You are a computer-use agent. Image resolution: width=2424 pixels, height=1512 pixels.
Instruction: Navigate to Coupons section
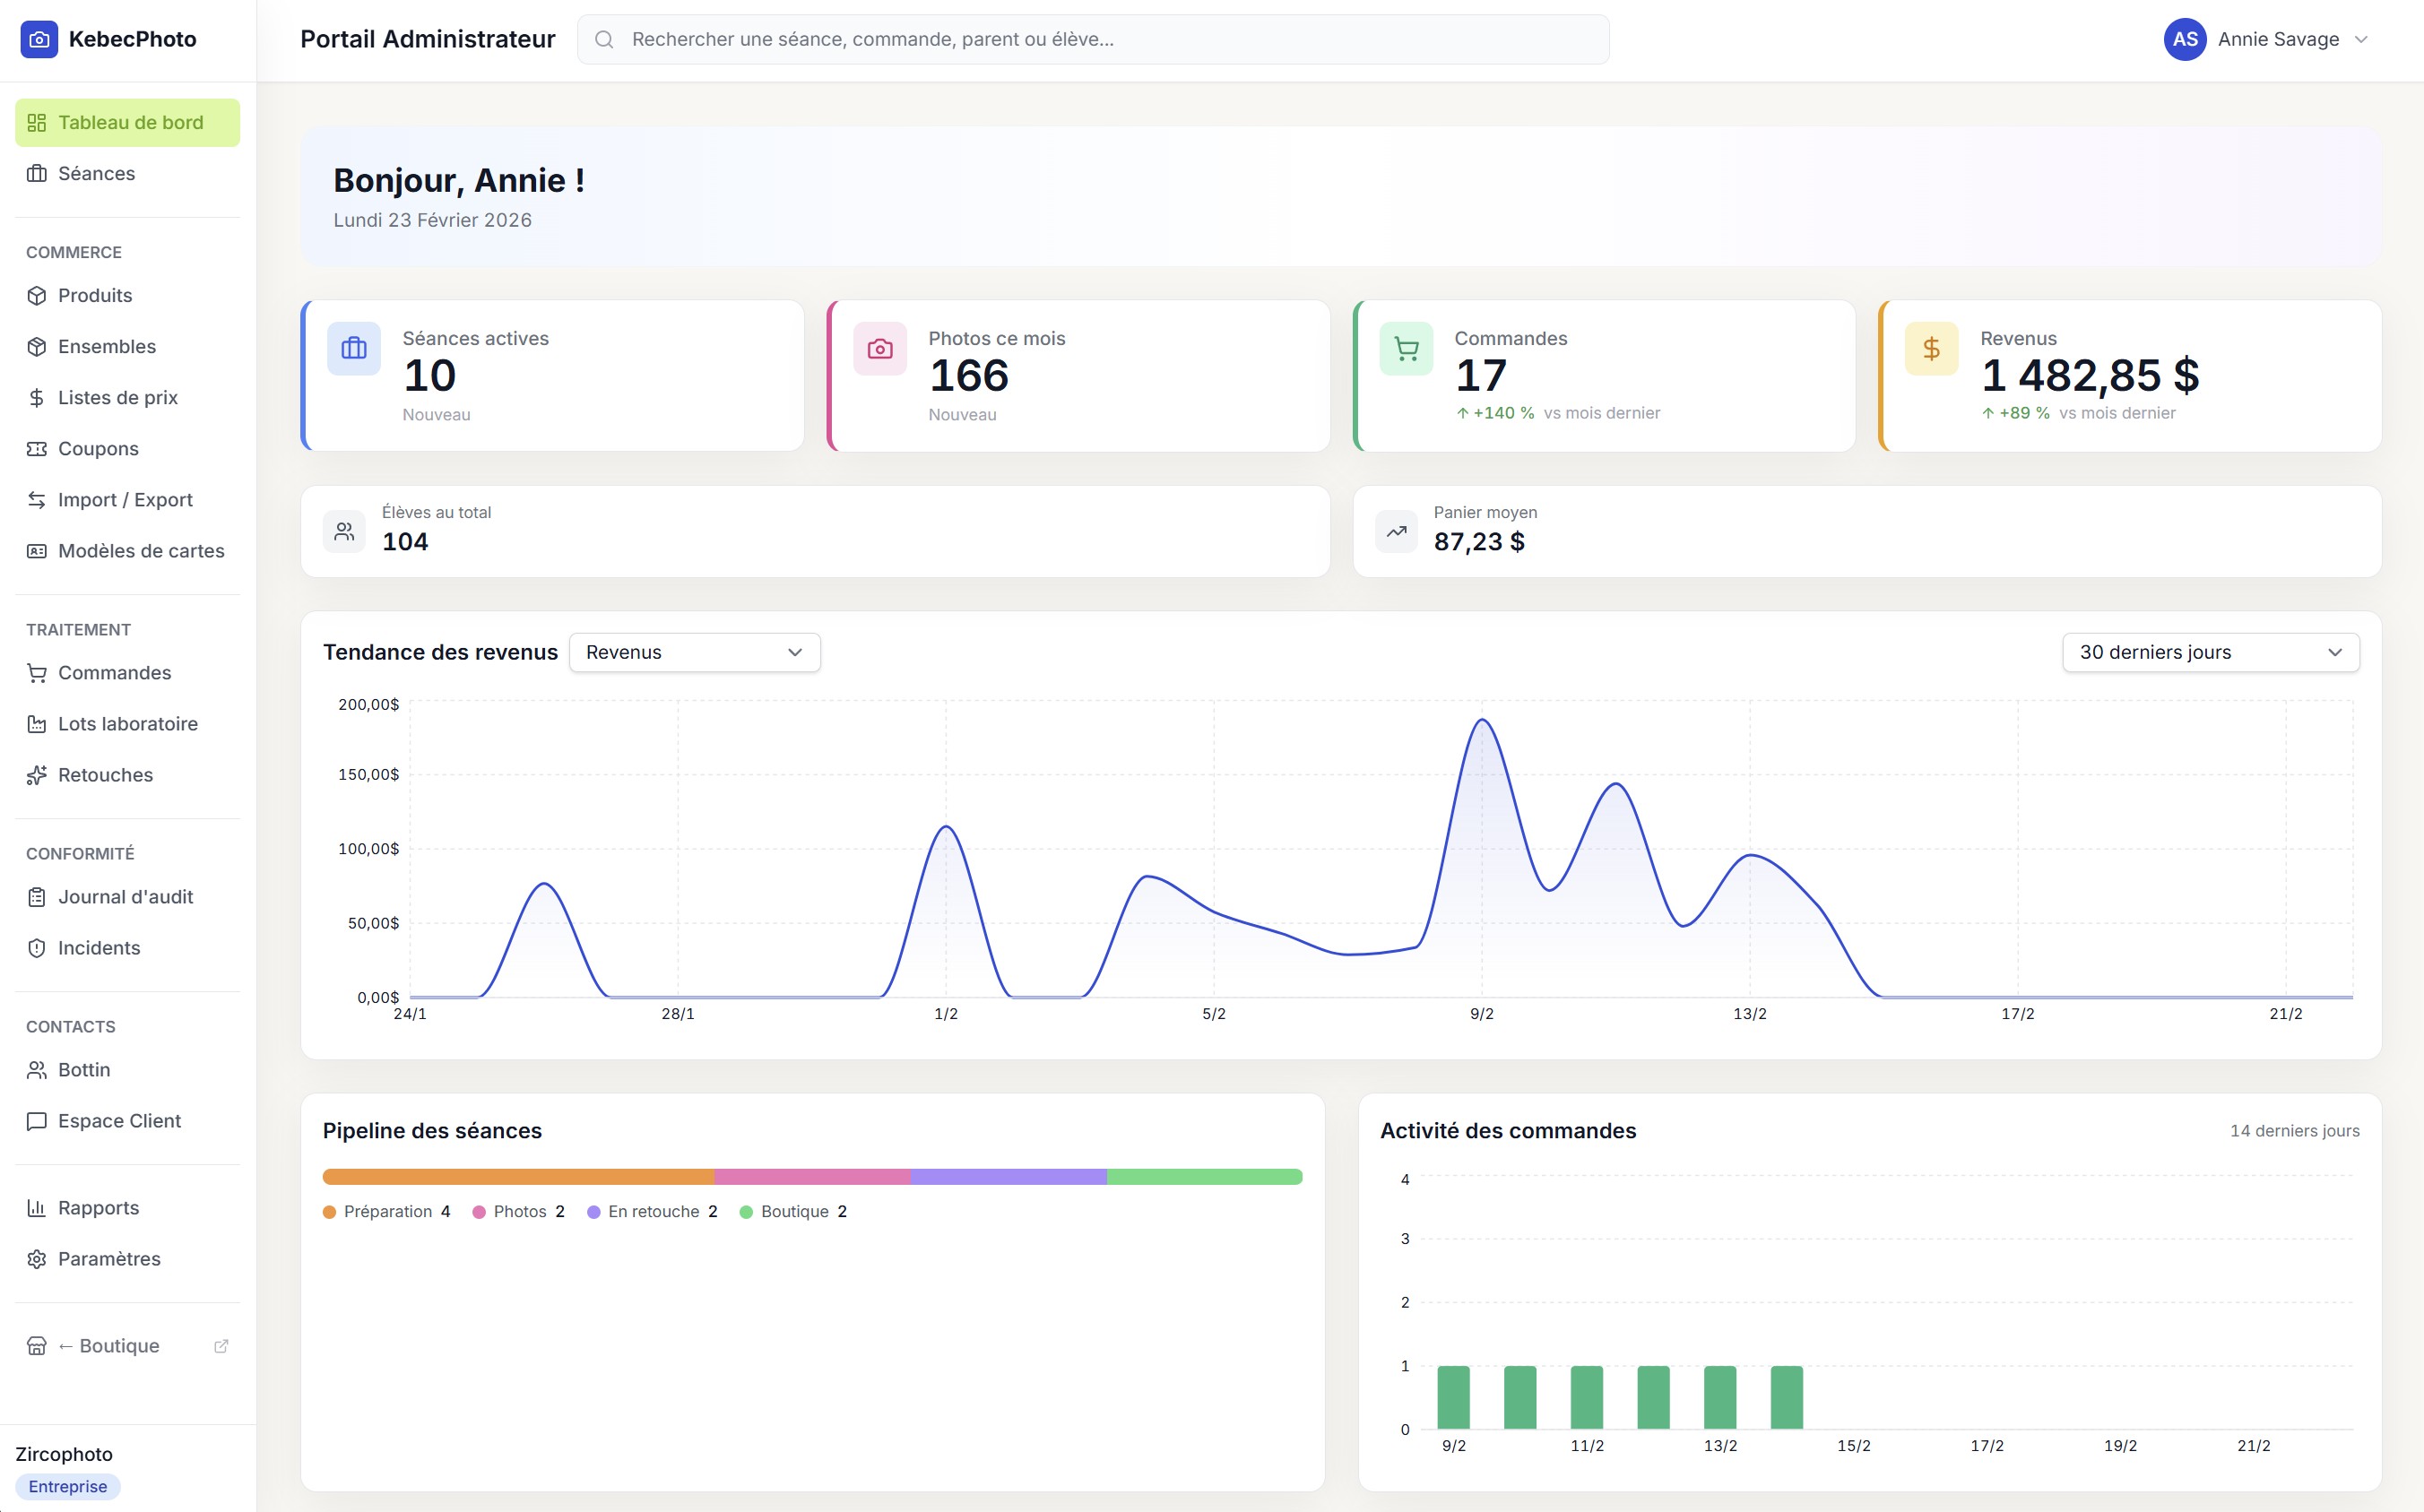98,449
